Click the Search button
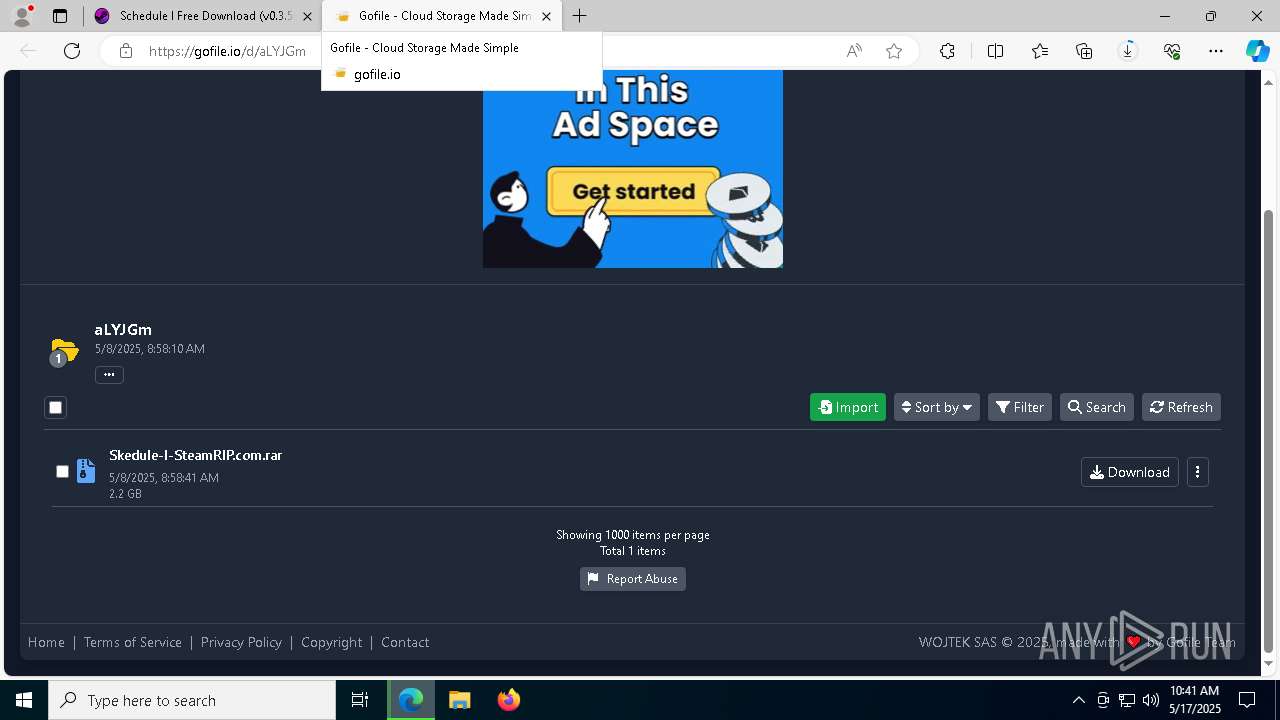 (1096, 407)
